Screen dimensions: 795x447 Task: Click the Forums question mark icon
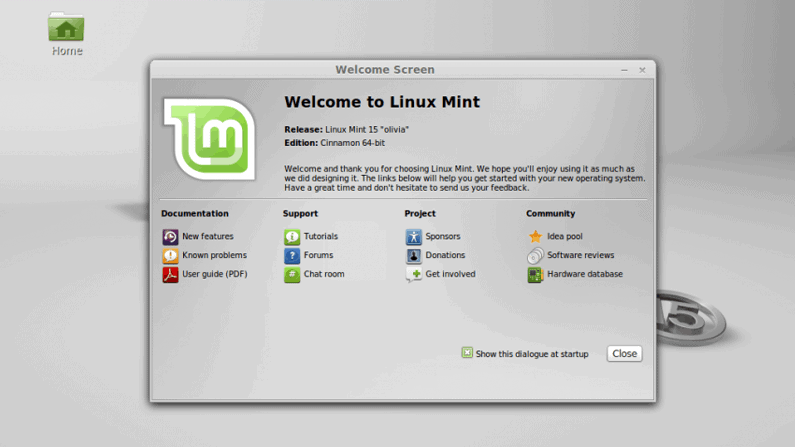292,255
